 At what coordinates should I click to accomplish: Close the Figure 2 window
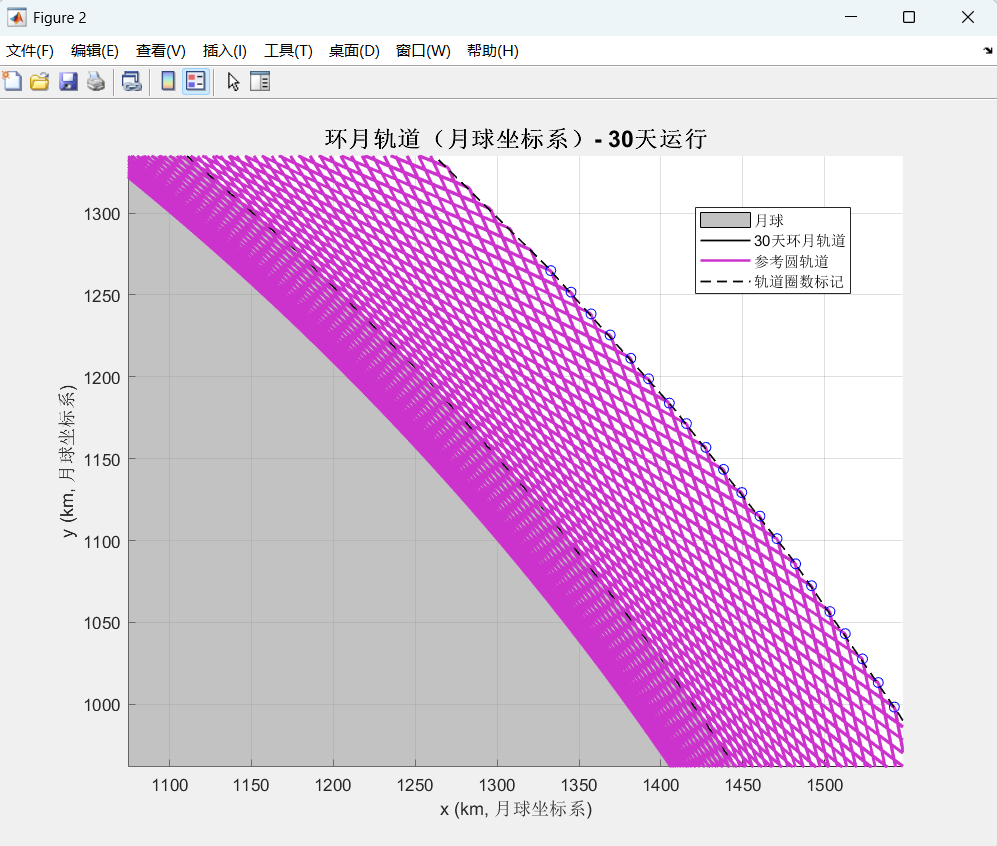coord(968,17)
